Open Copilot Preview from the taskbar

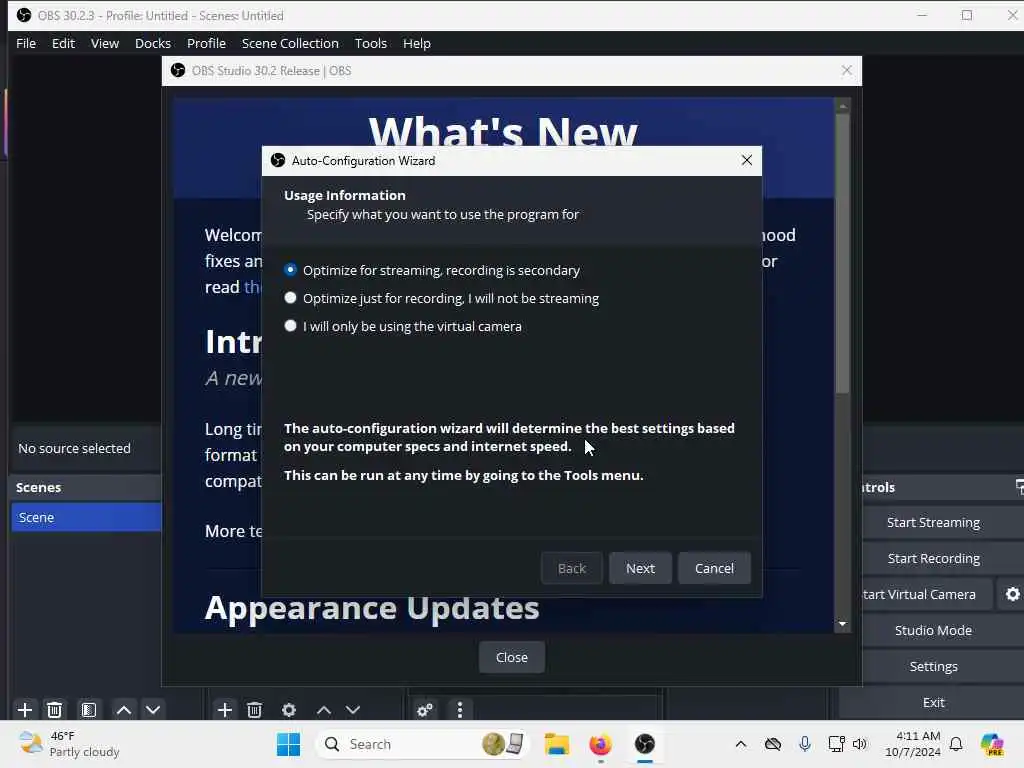[x=992, y=744]
